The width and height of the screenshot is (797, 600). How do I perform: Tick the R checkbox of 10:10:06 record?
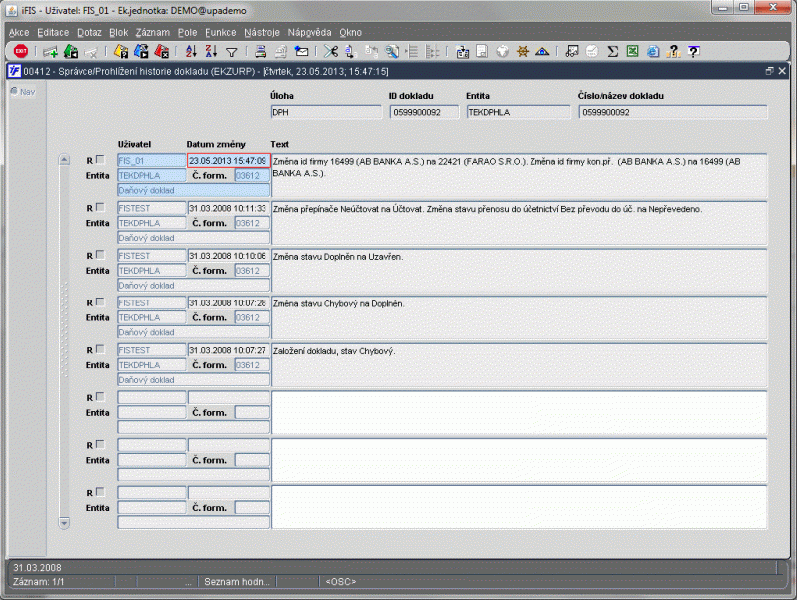[100, 255]
